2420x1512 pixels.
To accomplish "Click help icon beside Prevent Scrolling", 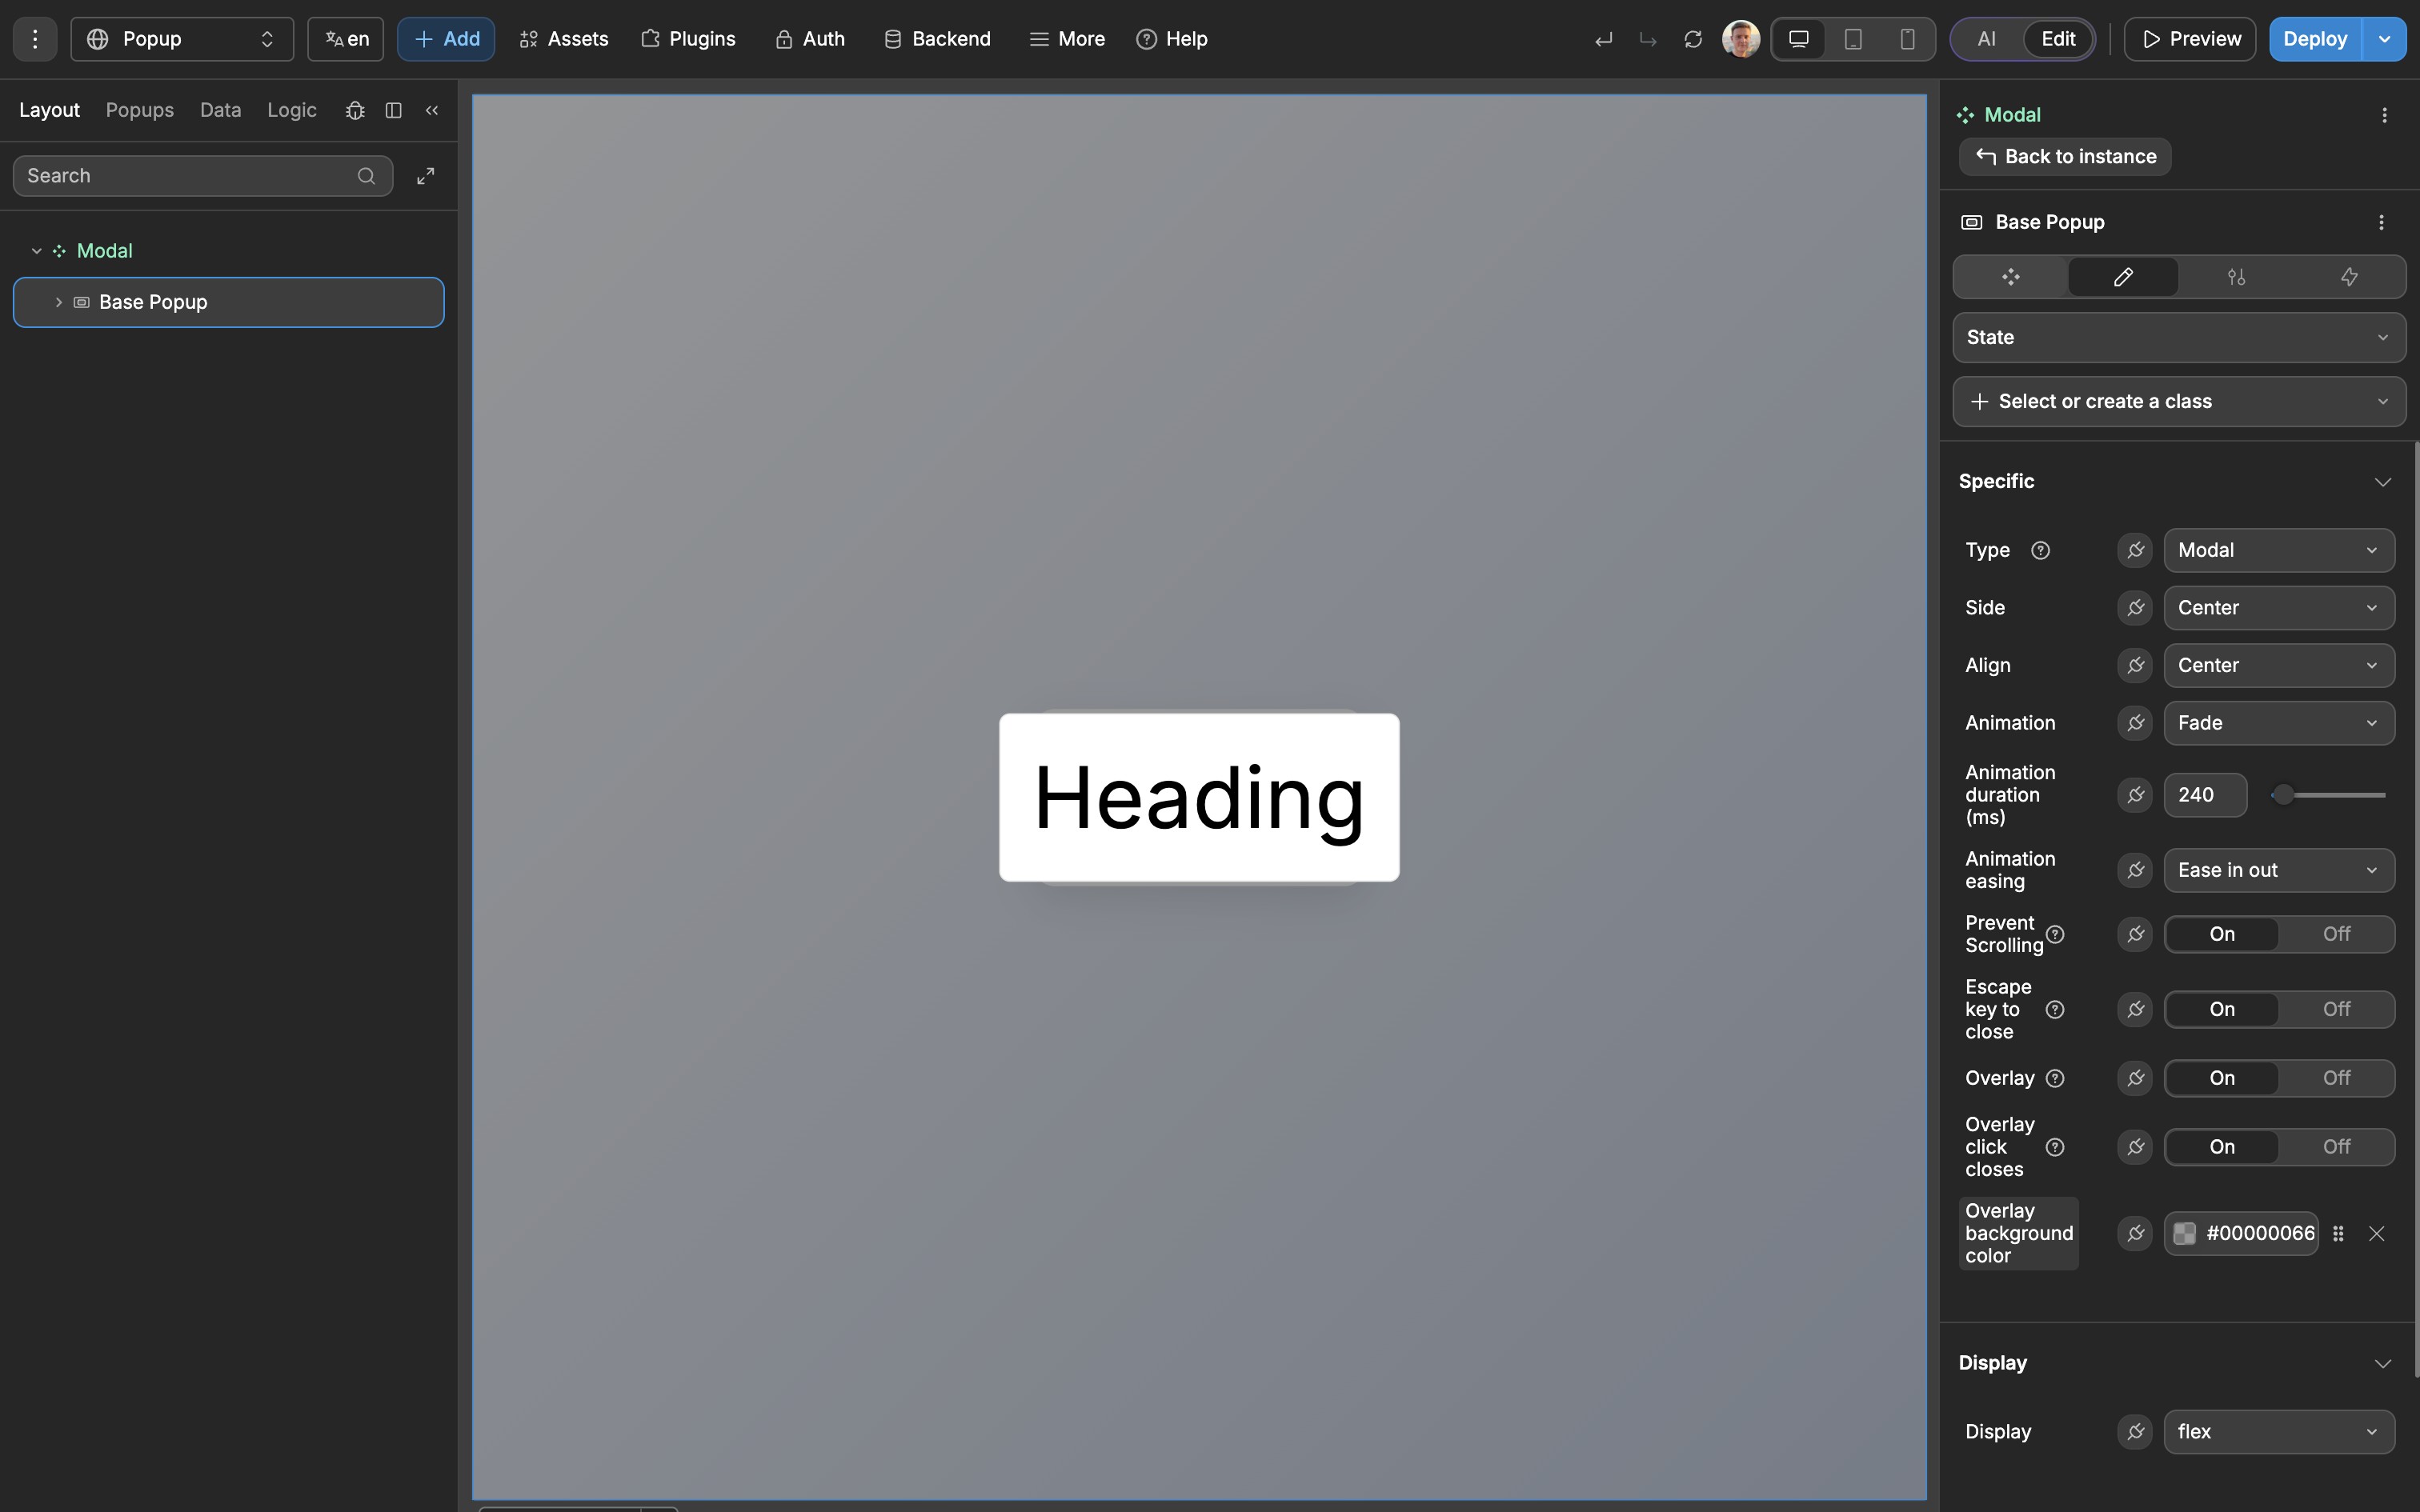I will [2055, 934].
